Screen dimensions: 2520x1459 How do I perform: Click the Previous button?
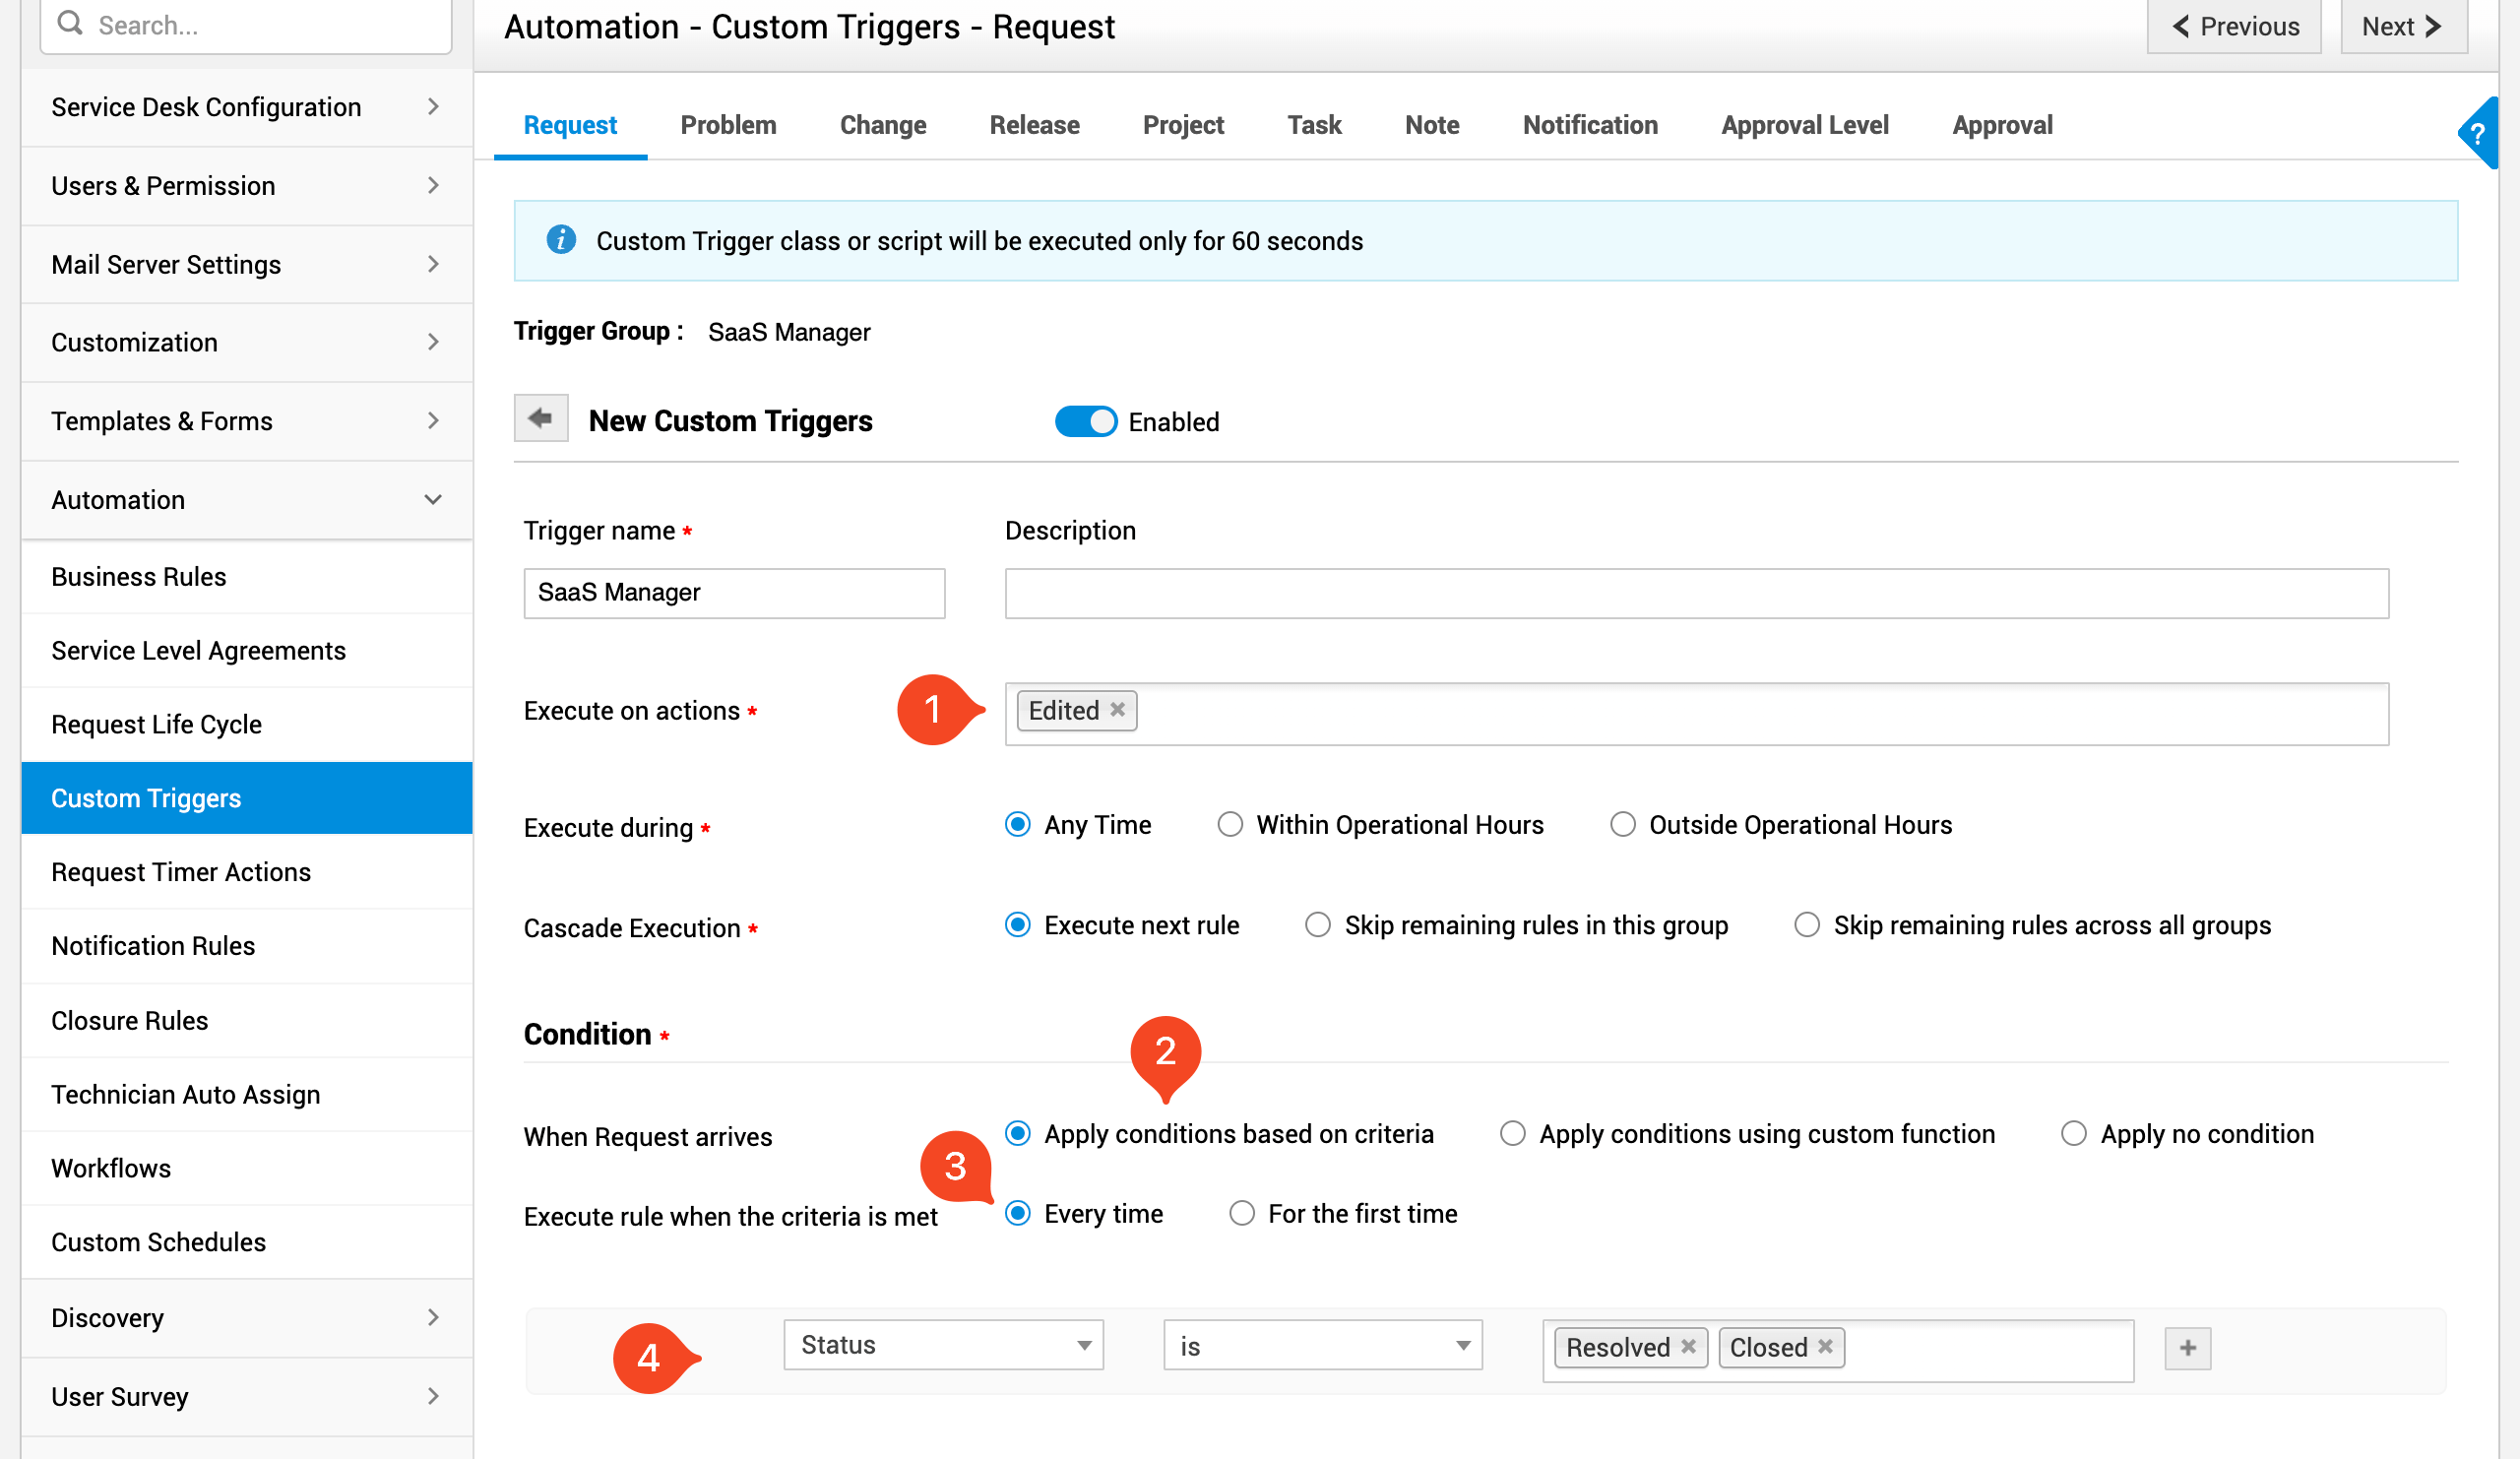2234,26
